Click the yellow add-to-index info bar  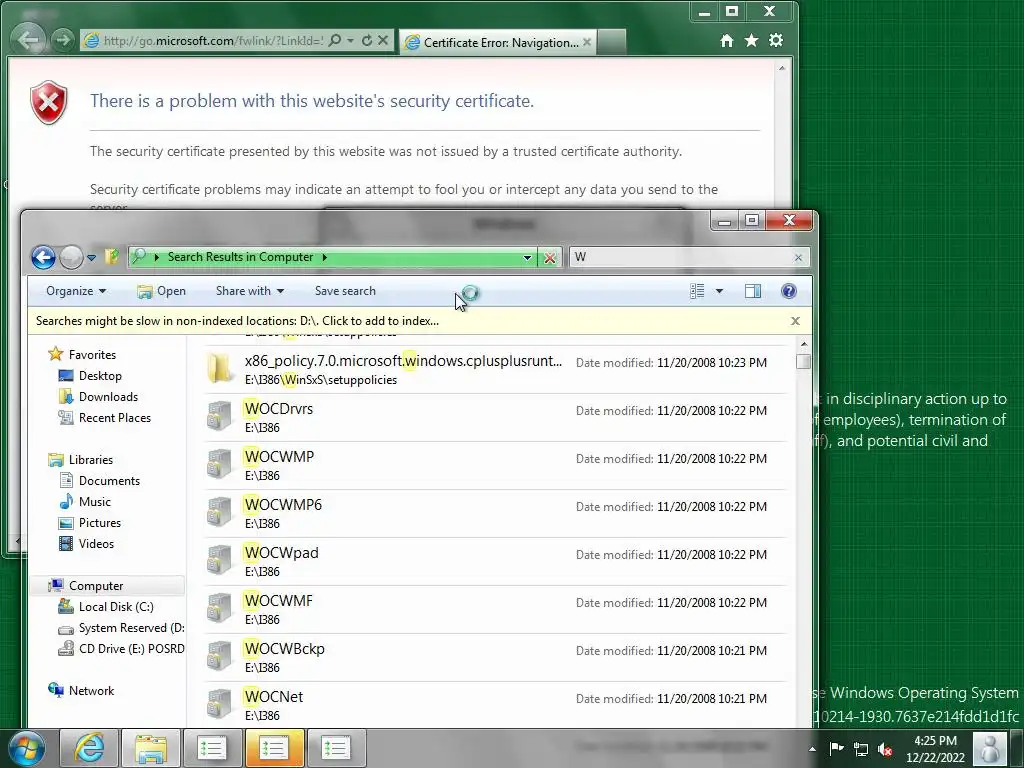[237, 321]
